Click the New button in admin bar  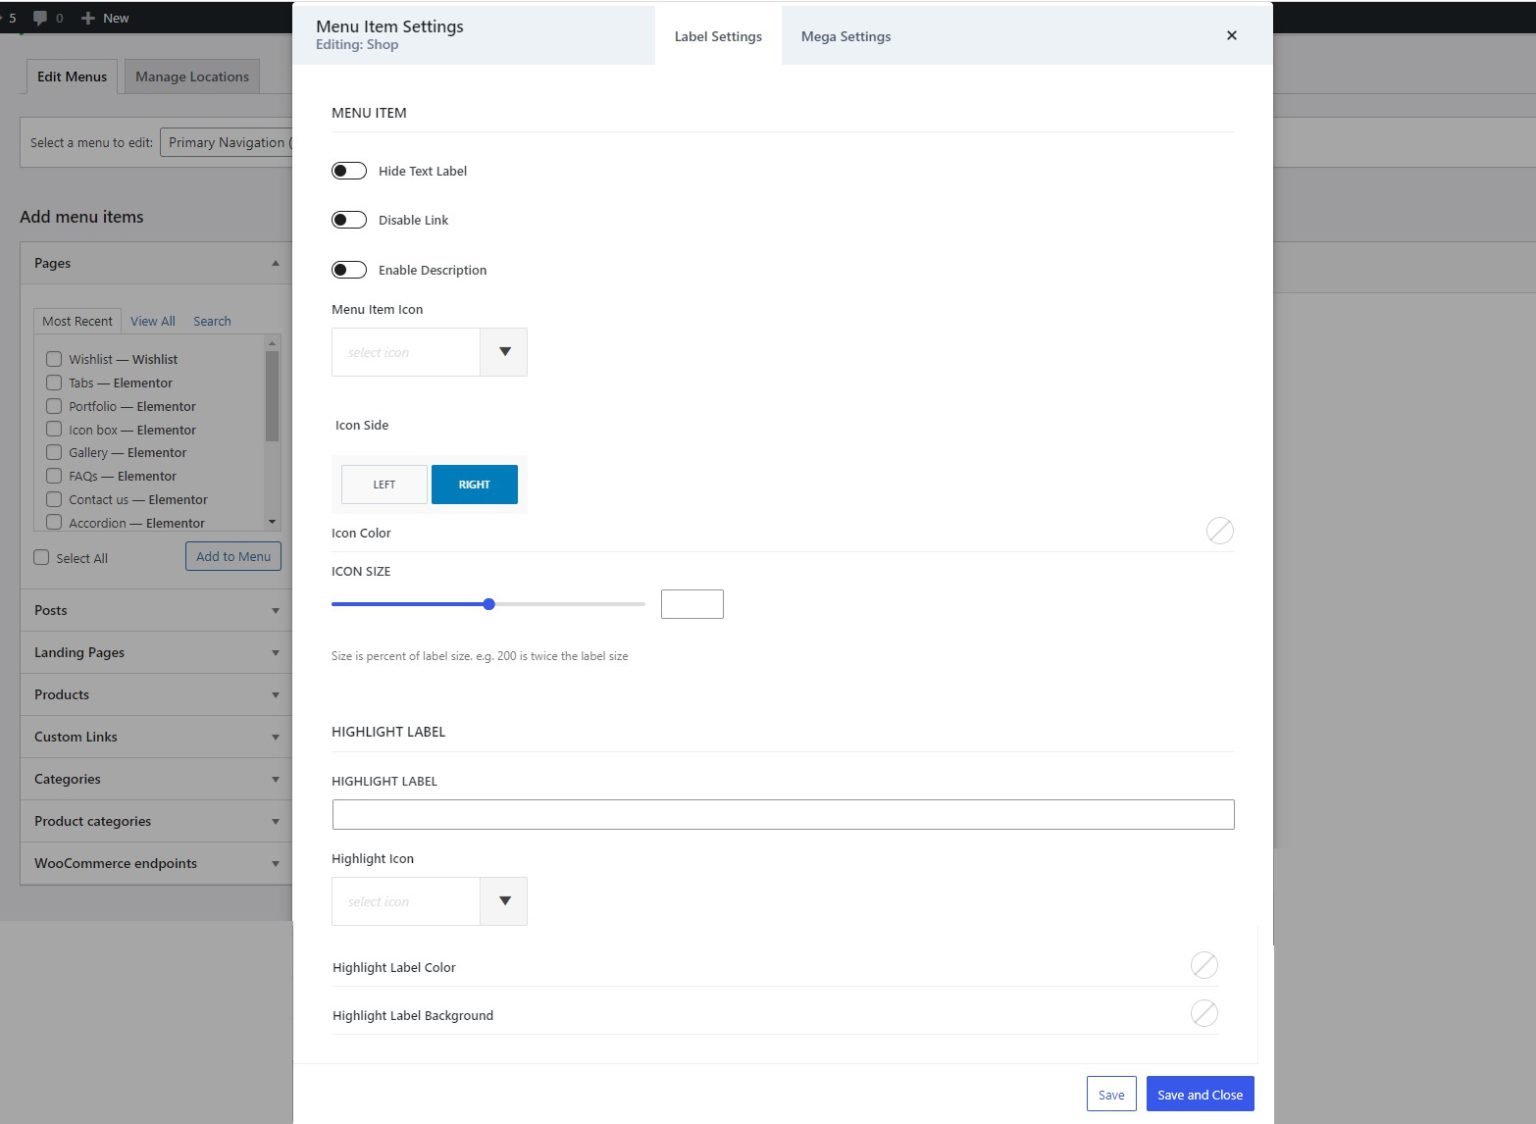(104, 17)
